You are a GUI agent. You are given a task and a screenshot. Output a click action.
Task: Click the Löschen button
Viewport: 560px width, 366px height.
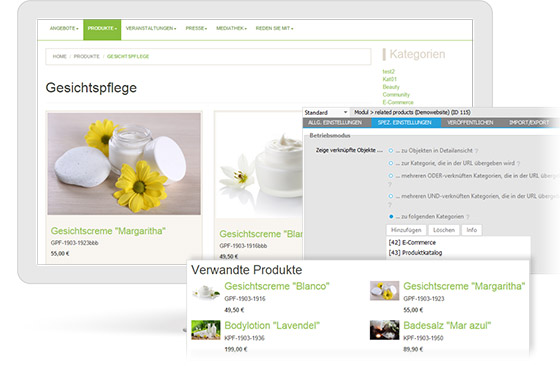[444, 230]
